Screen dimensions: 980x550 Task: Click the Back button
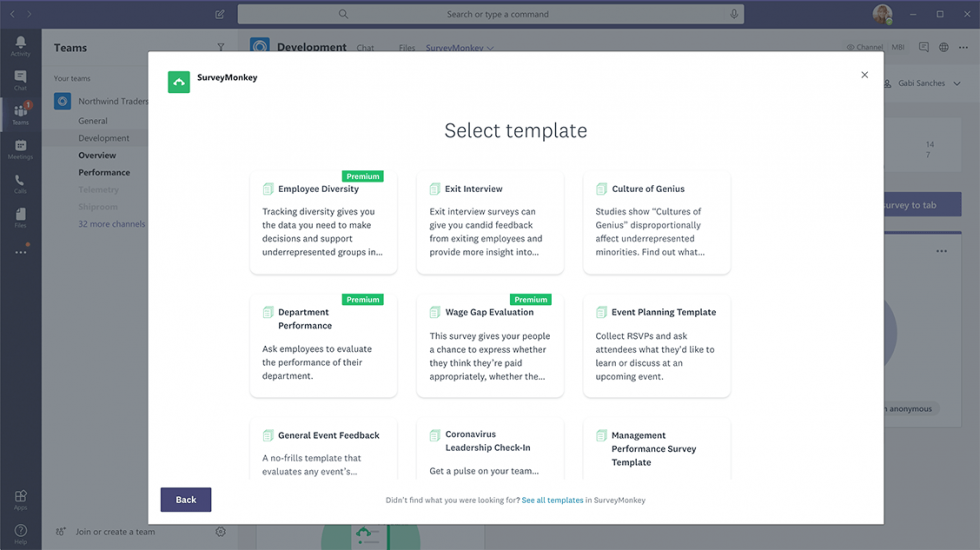[186, 499]
